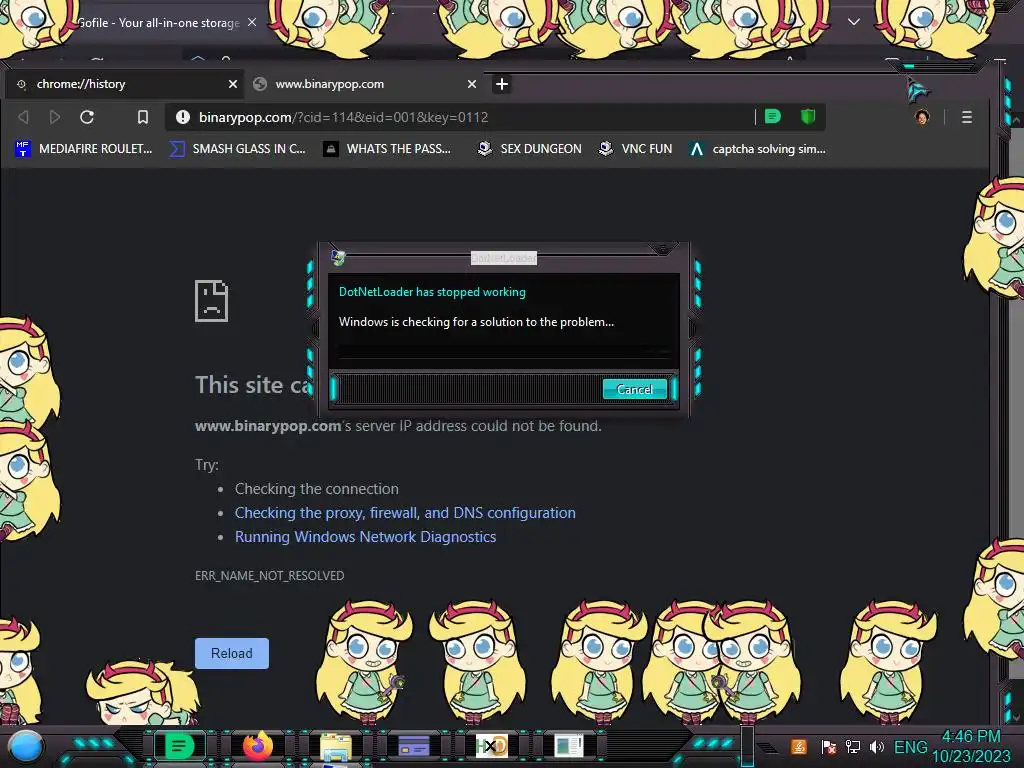Click the blue Reload button
This screenshot has height=768, width=1024.
point(232,653)
